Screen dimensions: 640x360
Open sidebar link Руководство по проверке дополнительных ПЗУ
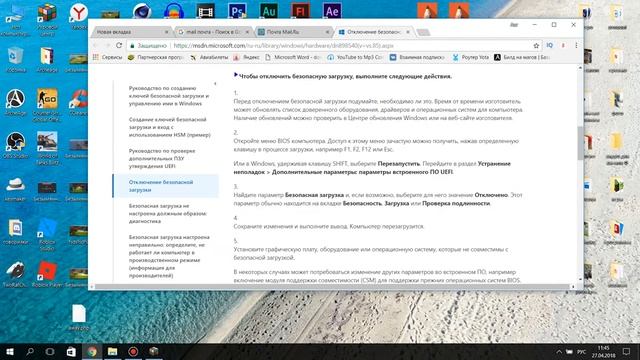[x=162, y=158]
